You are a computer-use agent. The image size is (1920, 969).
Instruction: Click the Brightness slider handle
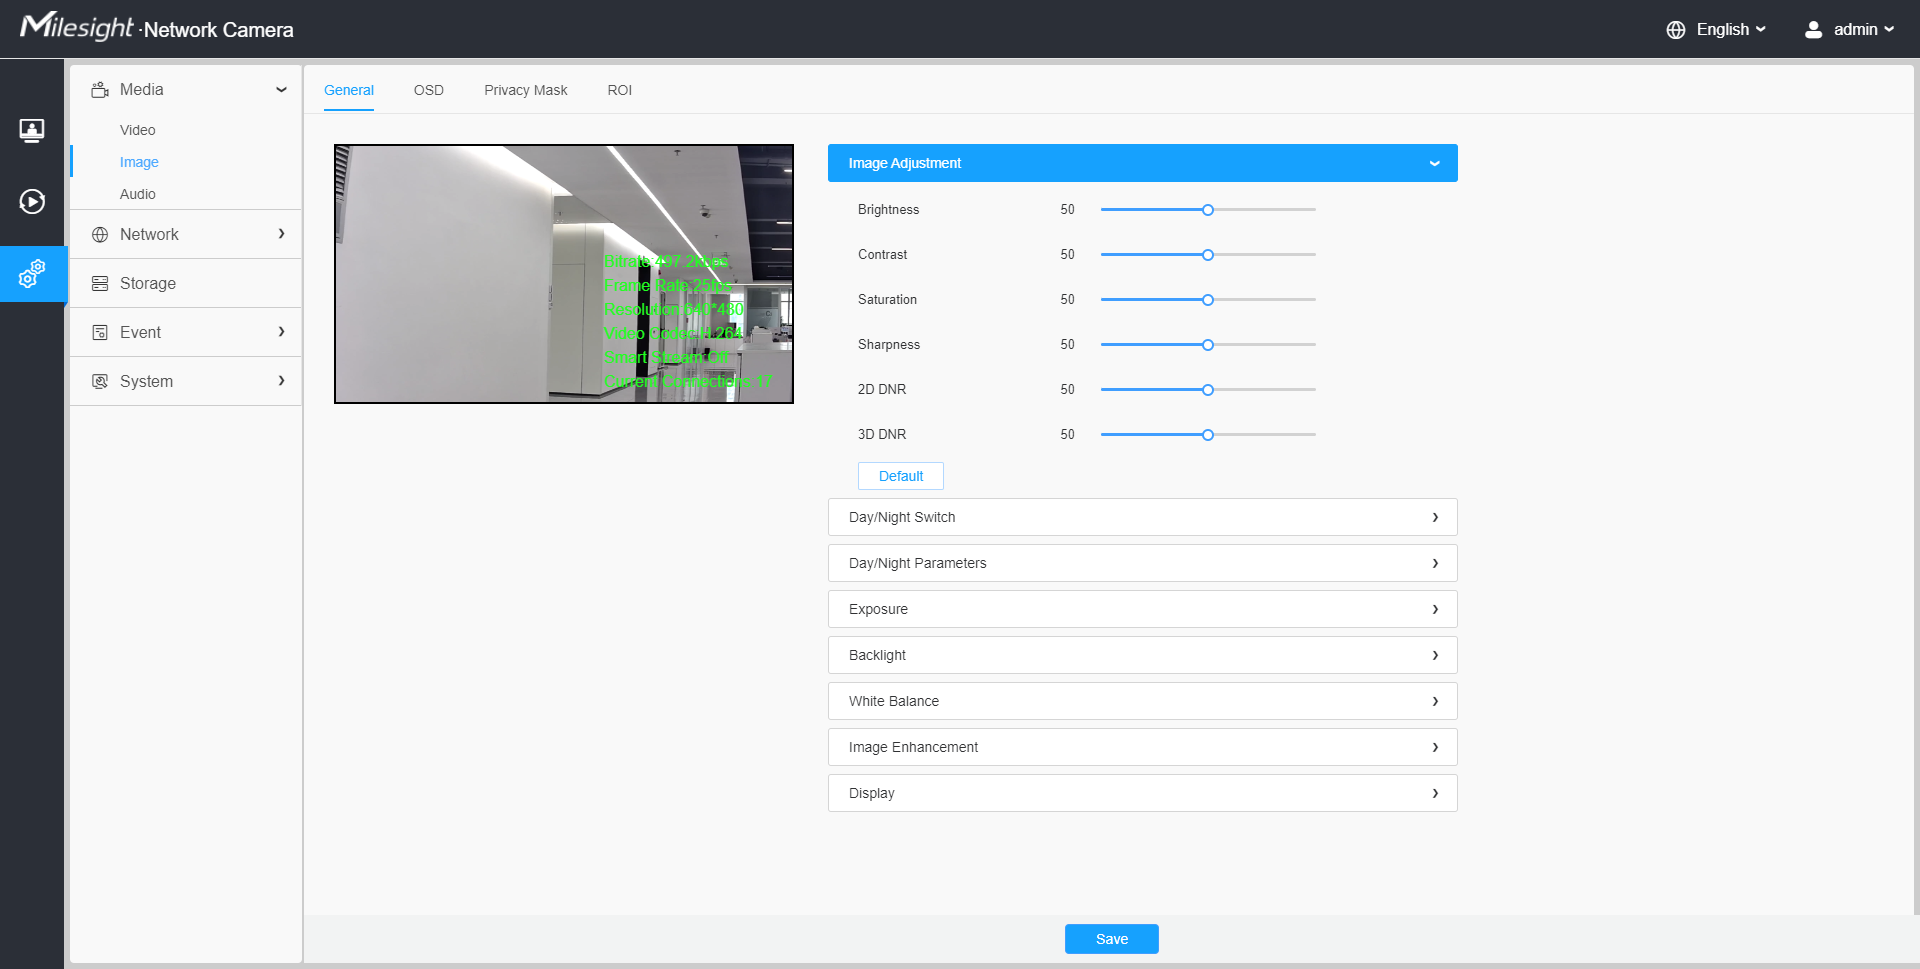[1208, 210]
